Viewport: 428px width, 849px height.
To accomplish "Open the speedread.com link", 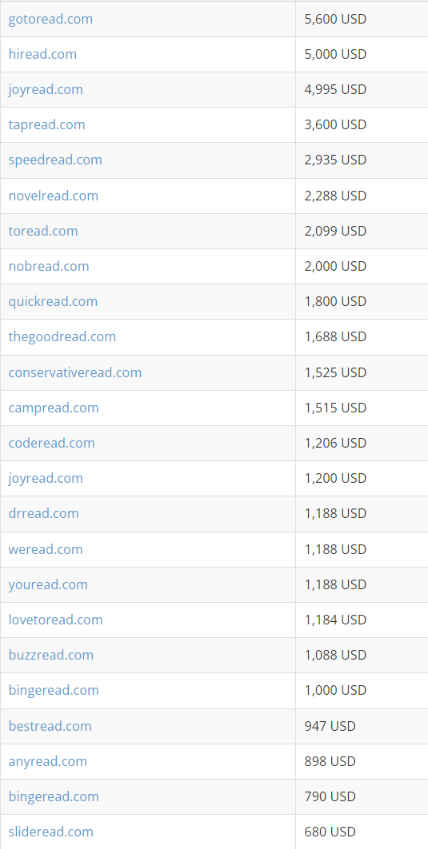I will [x=55, y=160].
